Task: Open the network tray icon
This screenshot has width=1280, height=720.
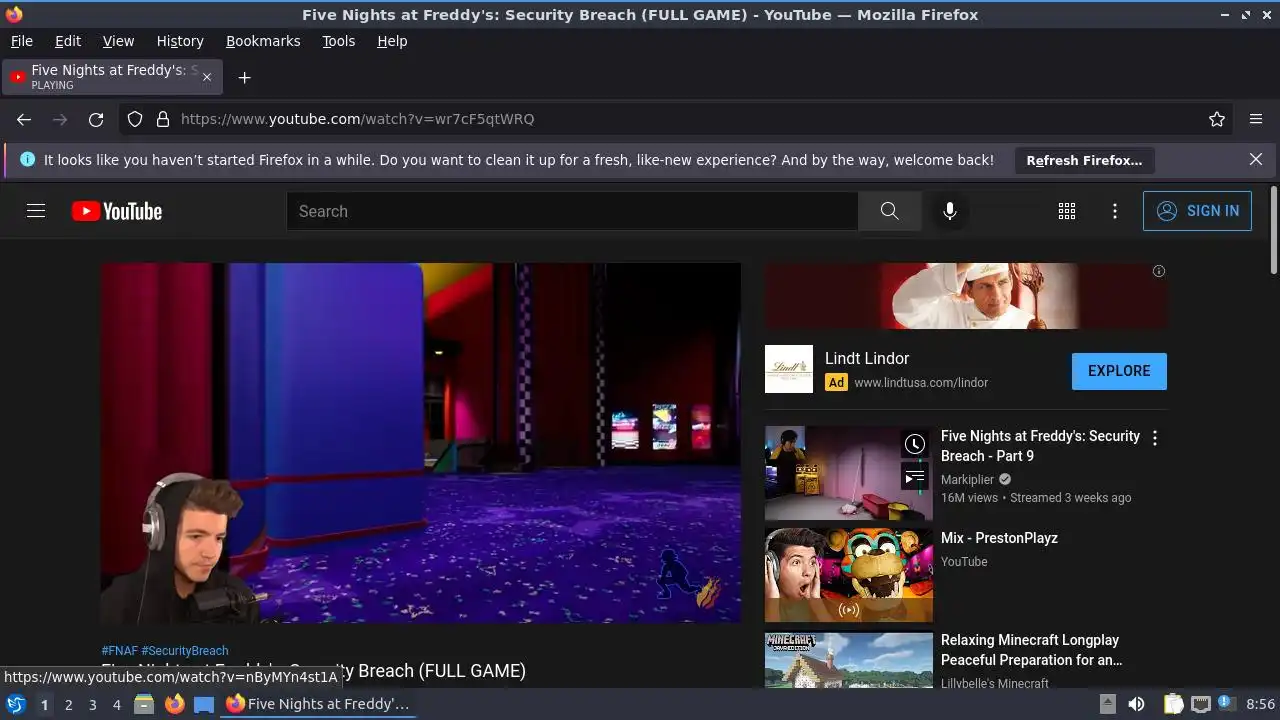Action: pos(1201,704)
